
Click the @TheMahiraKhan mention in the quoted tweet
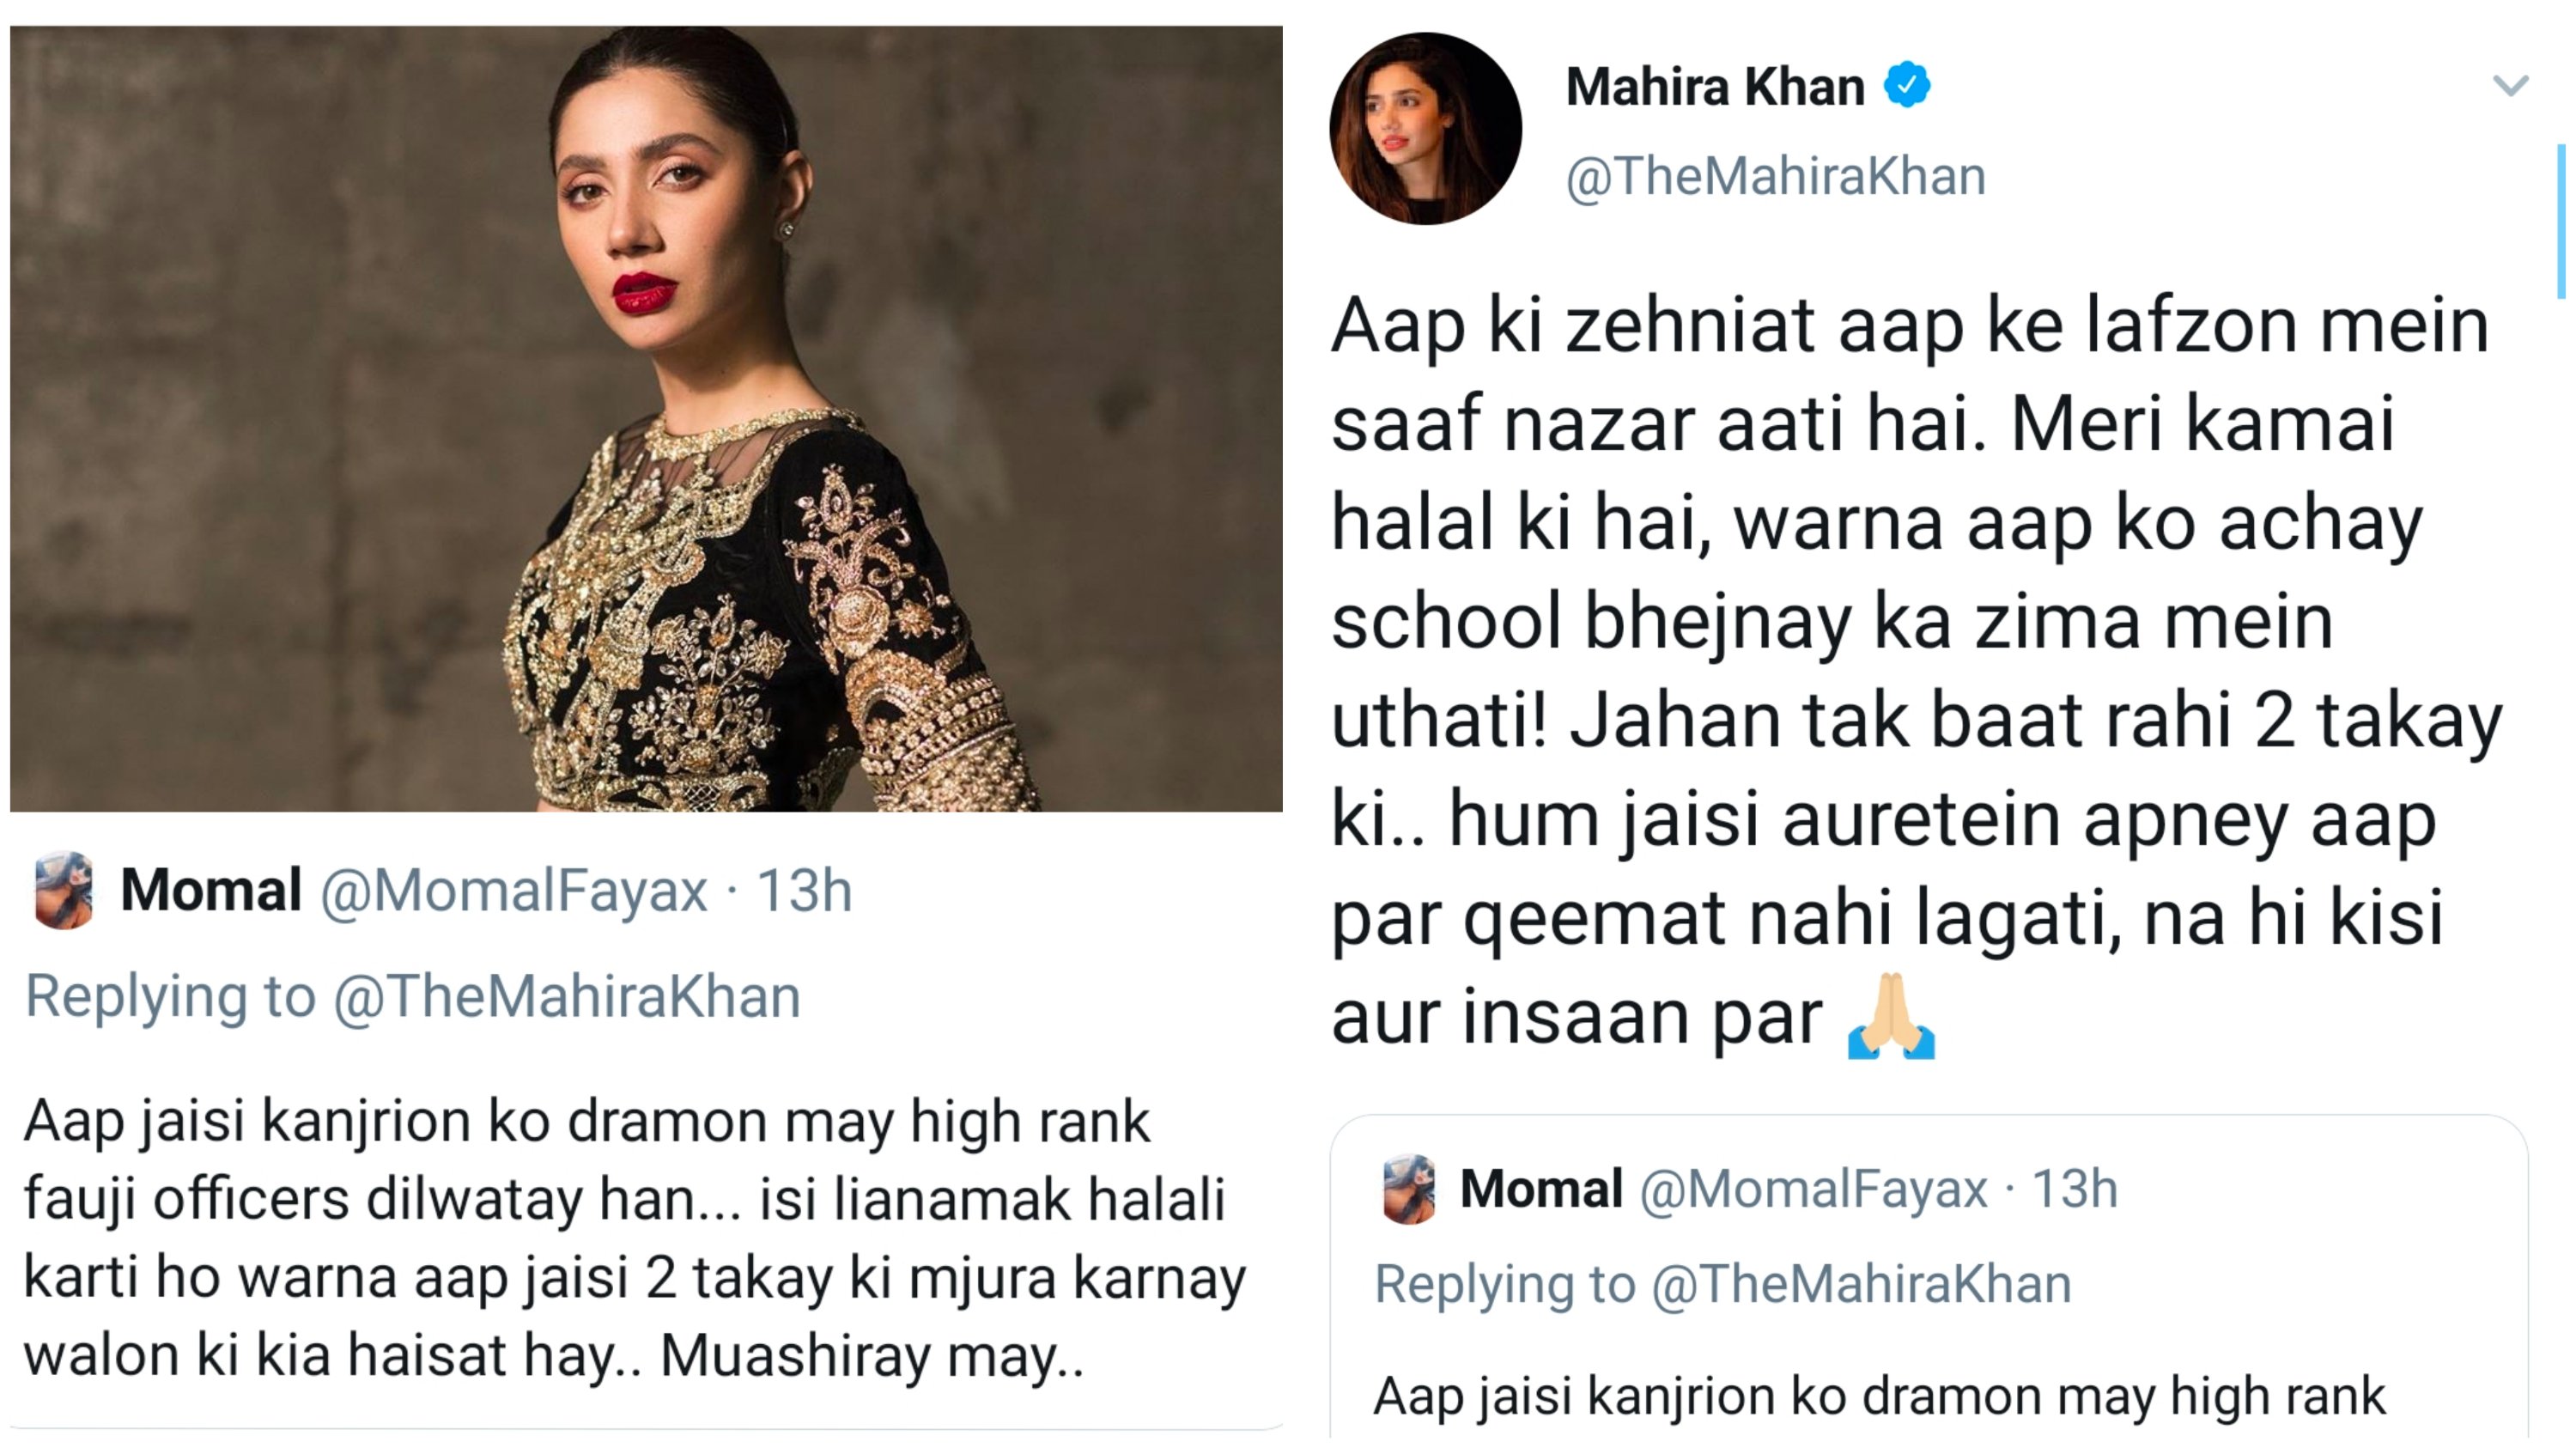click(1860, 1284)
